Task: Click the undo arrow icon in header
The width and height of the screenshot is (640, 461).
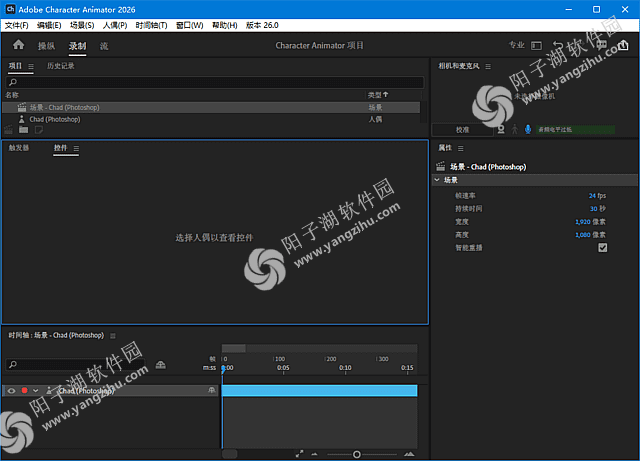Action: point(558,45)
